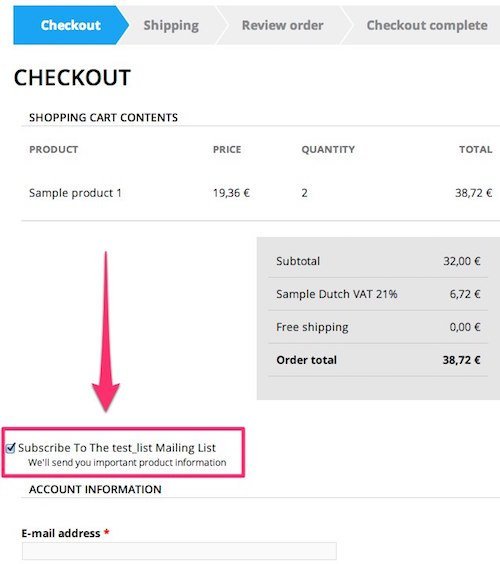Go to the Shipping step
Image resolution: width=500 pixels, height=564 pixels.
[x=171, y=25]
